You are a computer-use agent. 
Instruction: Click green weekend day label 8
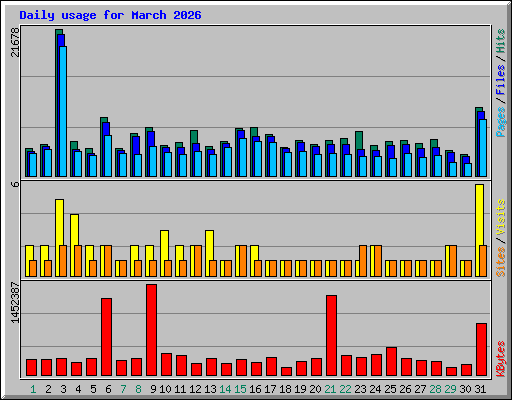coord(138,389)
